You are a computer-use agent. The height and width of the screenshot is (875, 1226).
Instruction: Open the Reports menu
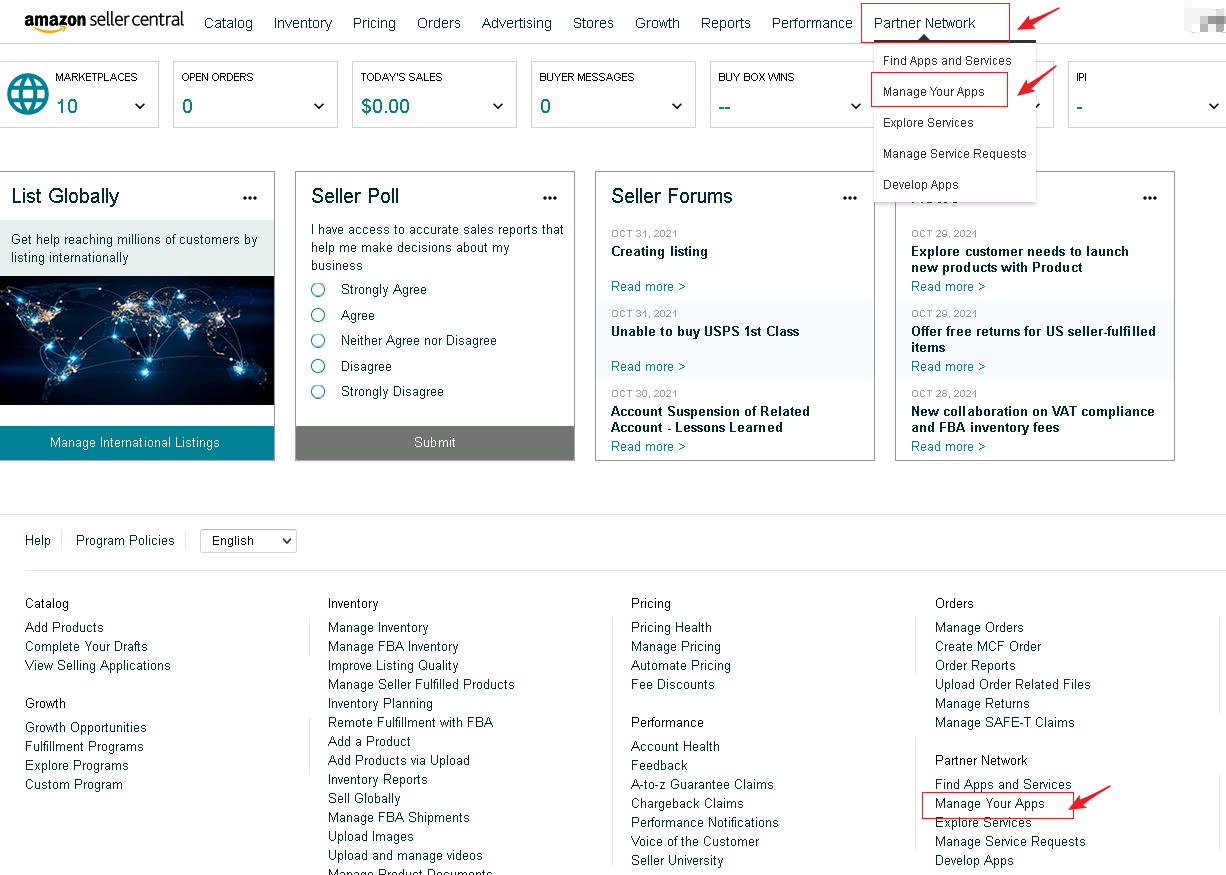pos(726,23)
